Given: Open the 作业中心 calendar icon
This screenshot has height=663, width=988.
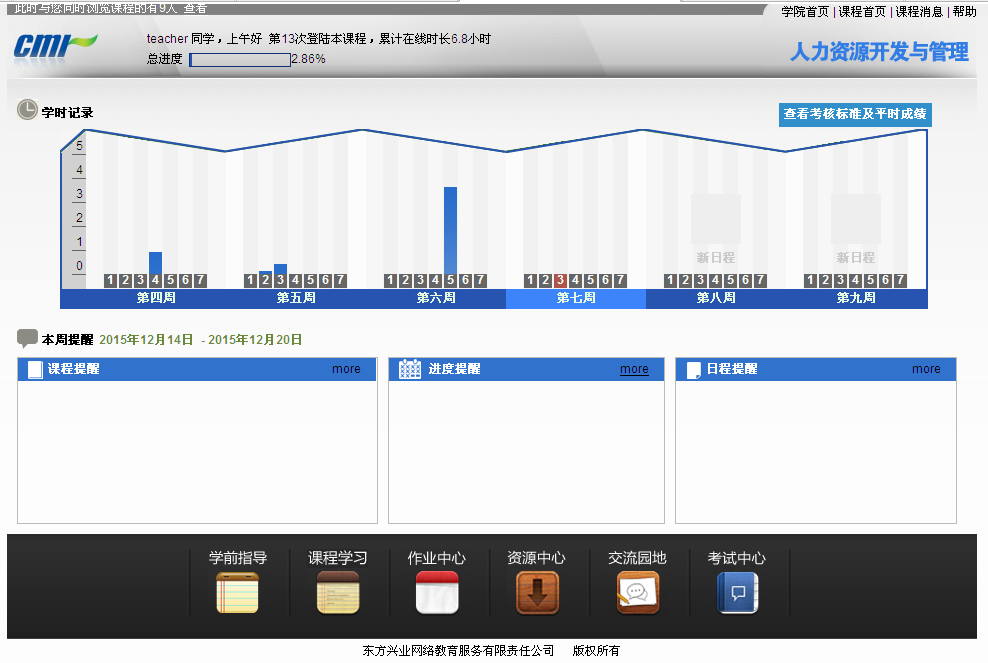Looking at the screenshot, I should 437,592.
